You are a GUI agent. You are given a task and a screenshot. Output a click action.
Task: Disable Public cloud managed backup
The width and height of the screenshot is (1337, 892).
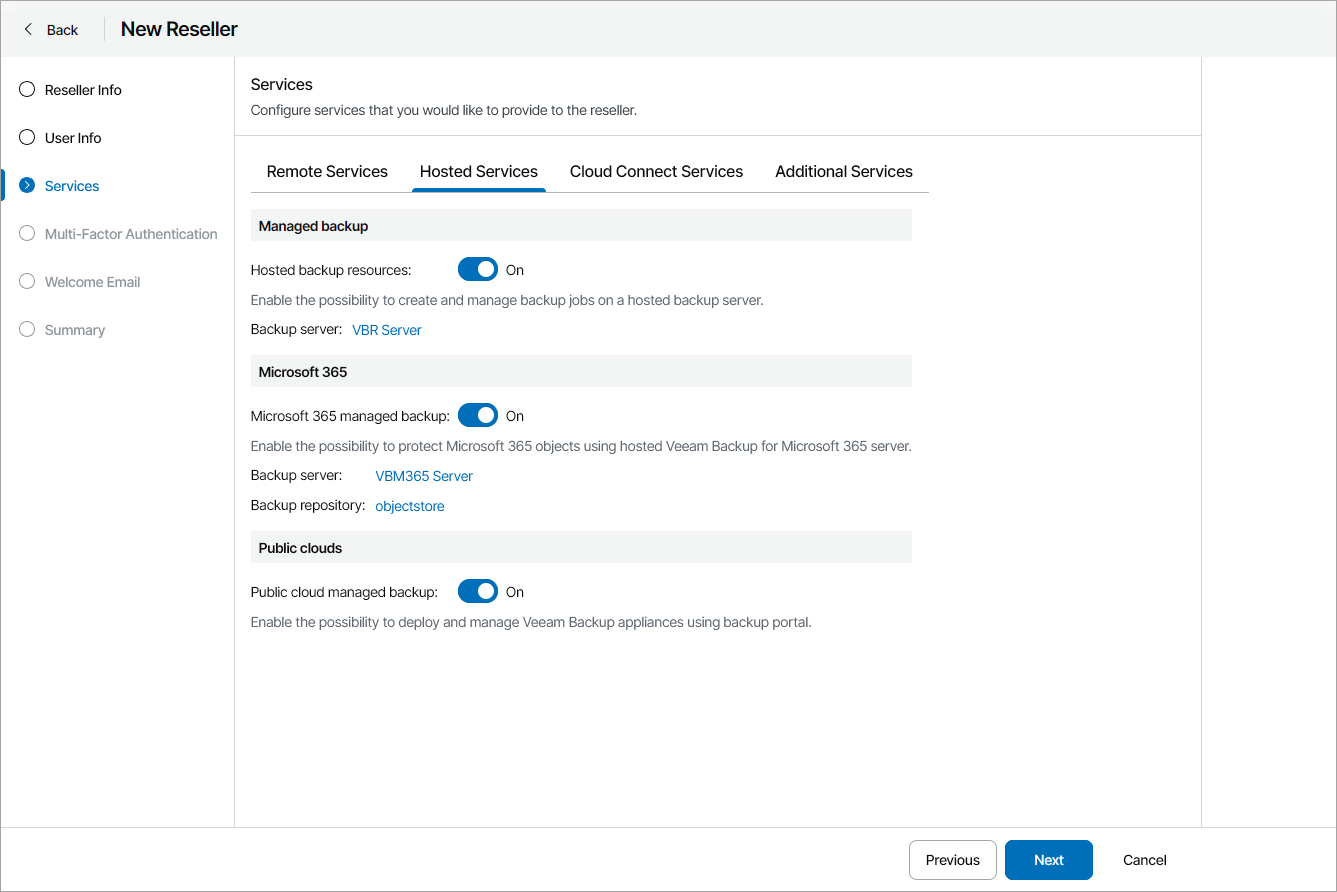pyautogui.click(x=477, y=591)
